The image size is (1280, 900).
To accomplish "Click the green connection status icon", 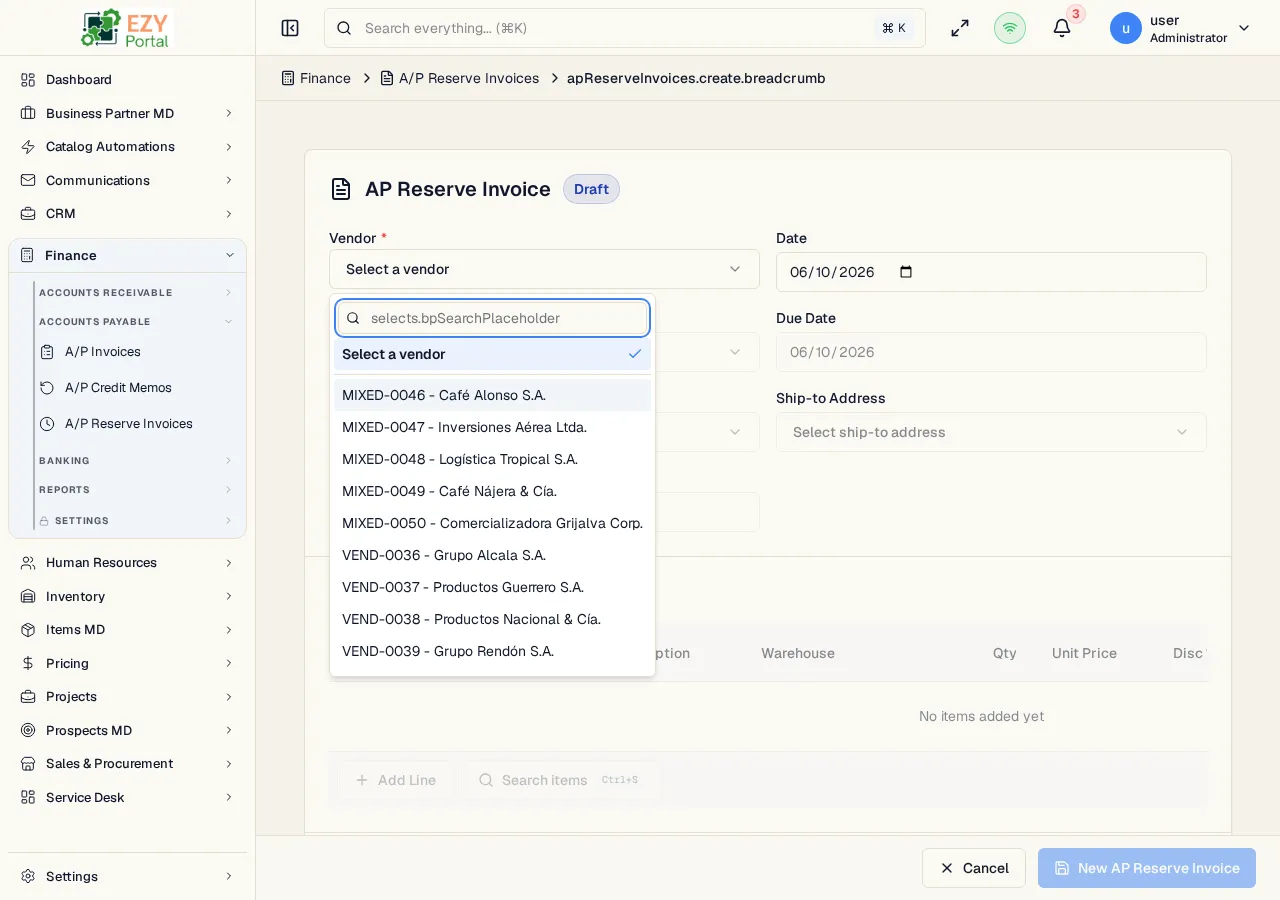I will (x=1010, y=28).
